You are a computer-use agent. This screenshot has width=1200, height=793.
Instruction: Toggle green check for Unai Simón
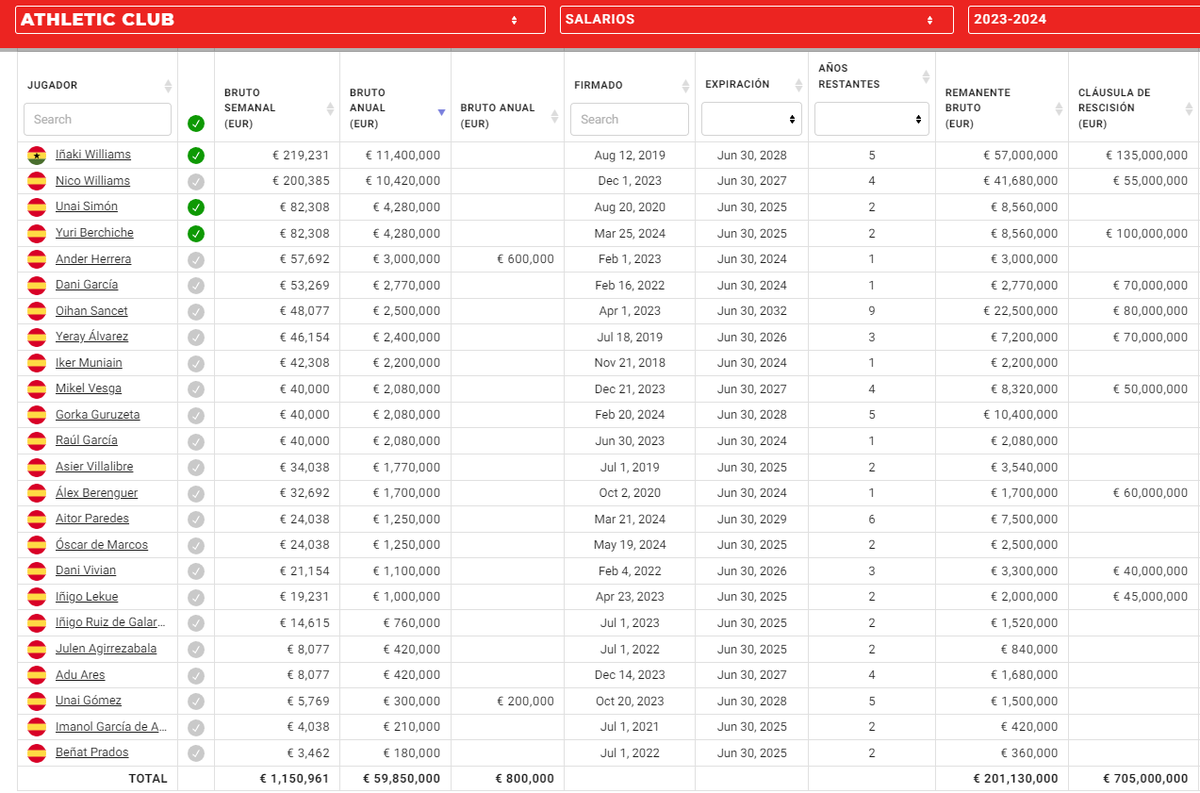point(196,207)
